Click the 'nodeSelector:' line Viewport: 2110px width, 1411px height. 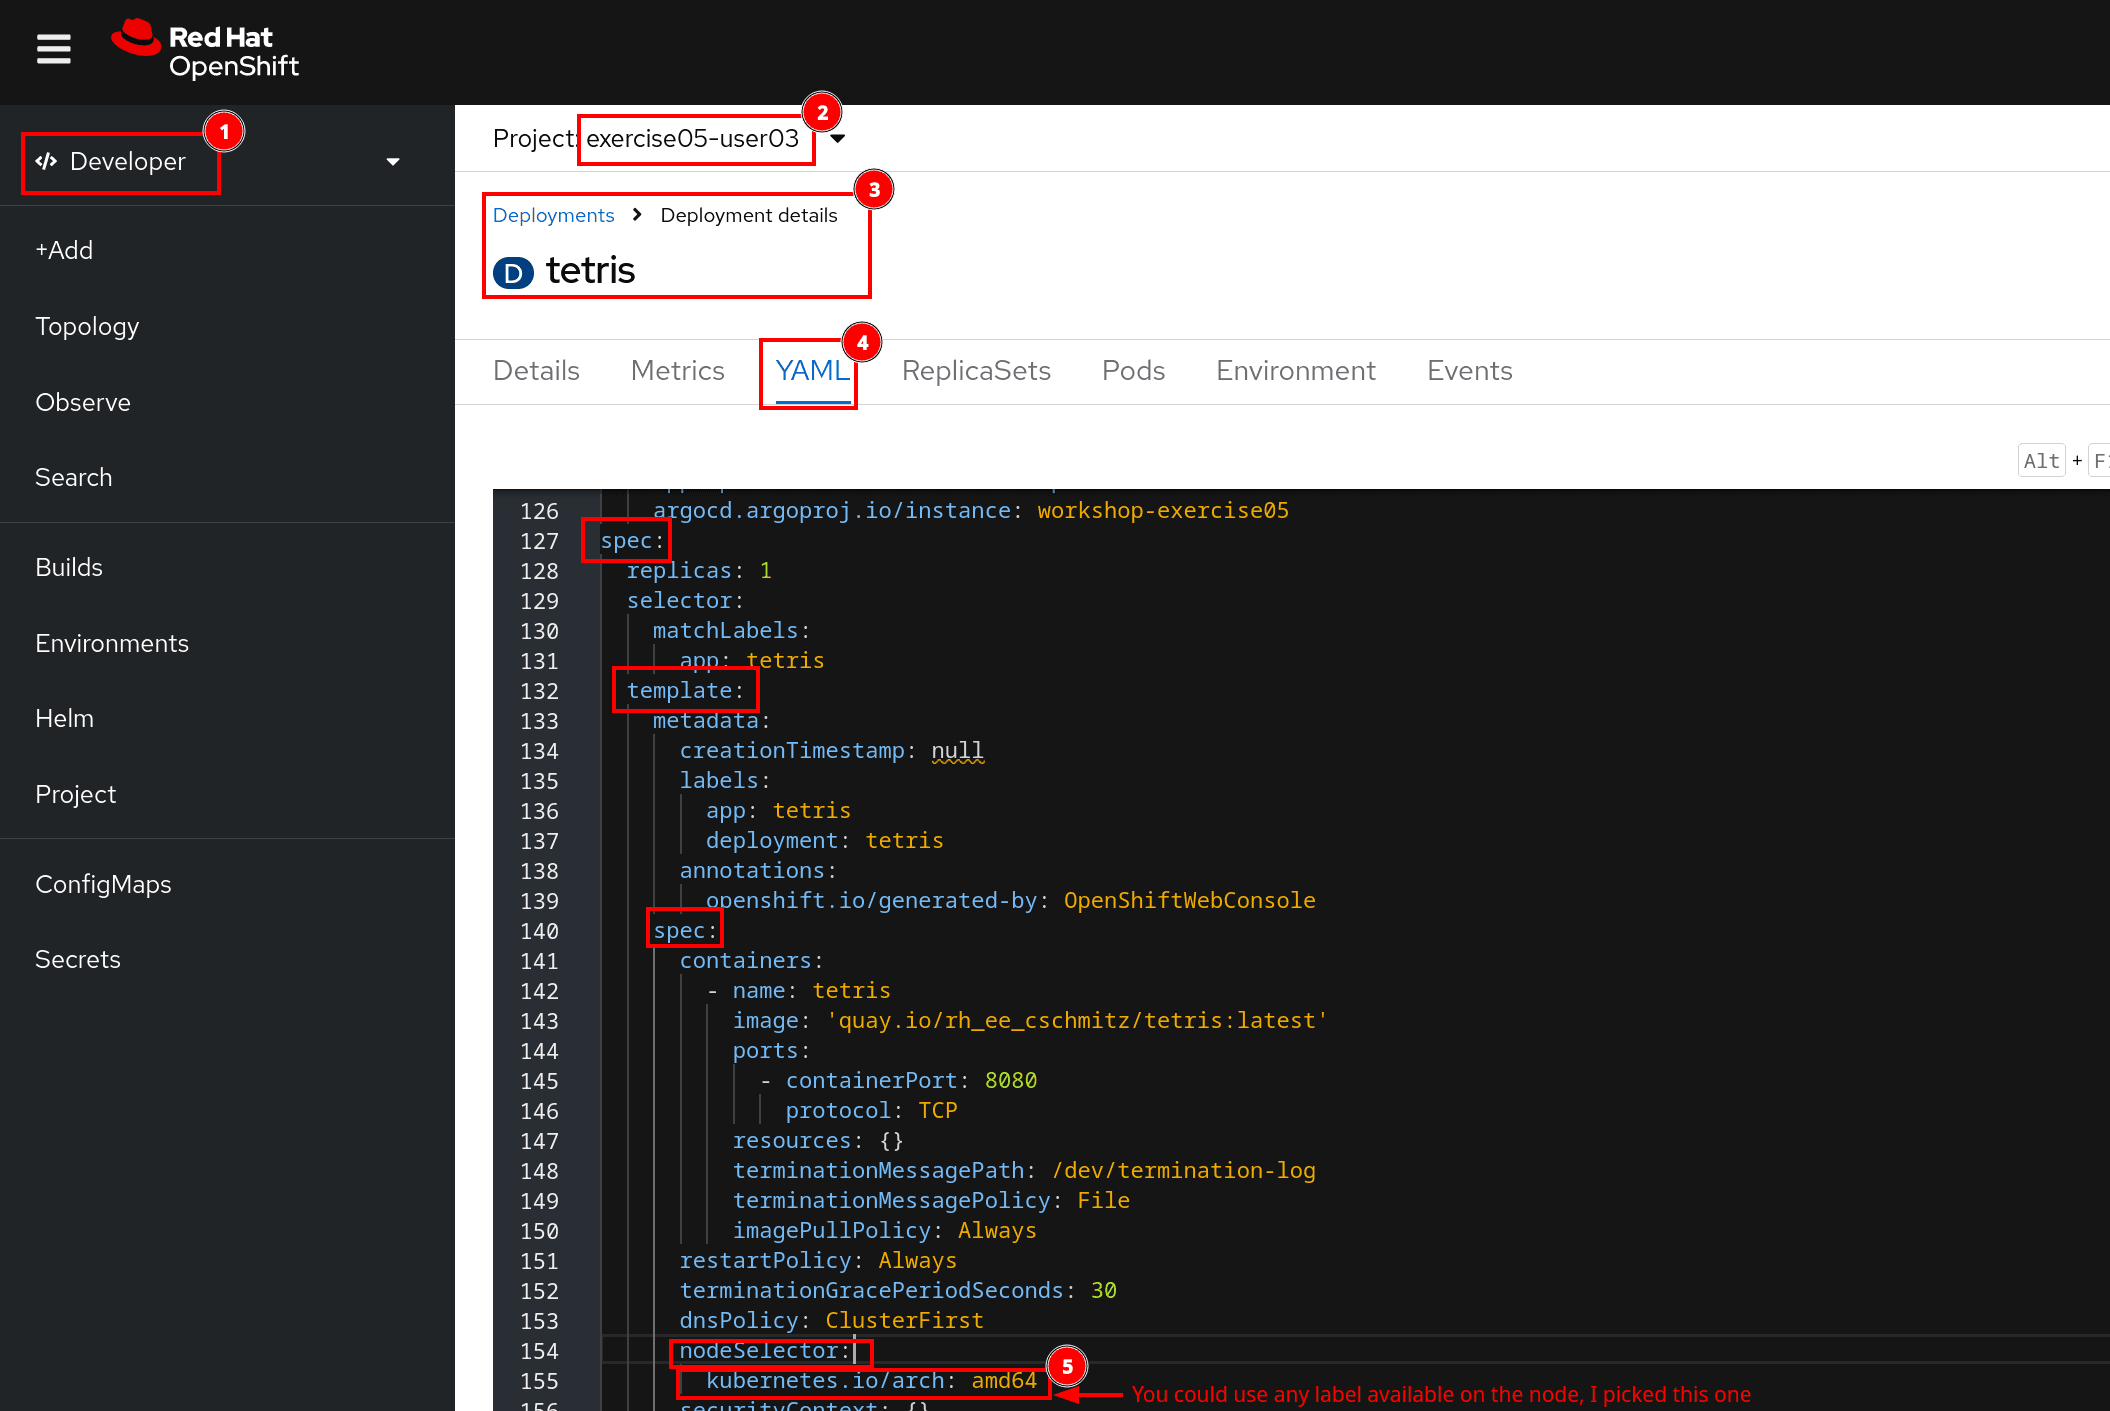765,1350
